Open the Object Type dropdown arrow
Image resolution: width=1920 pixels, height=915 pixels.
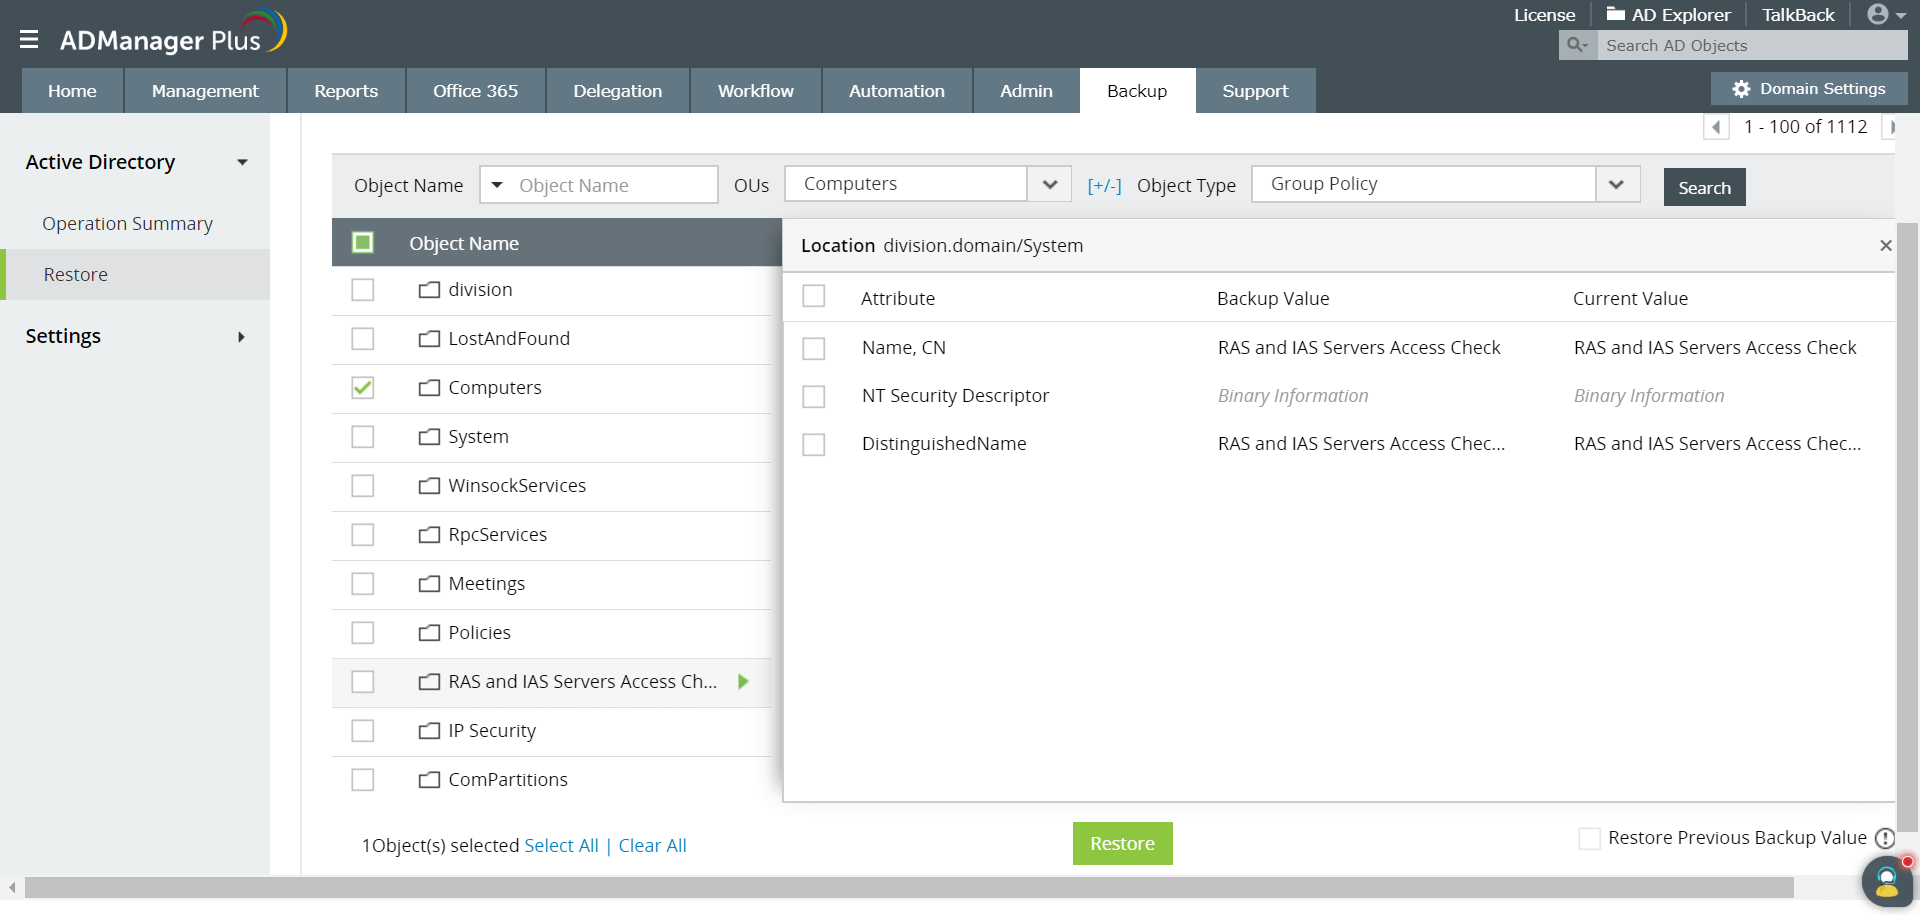coord(1617,184)
